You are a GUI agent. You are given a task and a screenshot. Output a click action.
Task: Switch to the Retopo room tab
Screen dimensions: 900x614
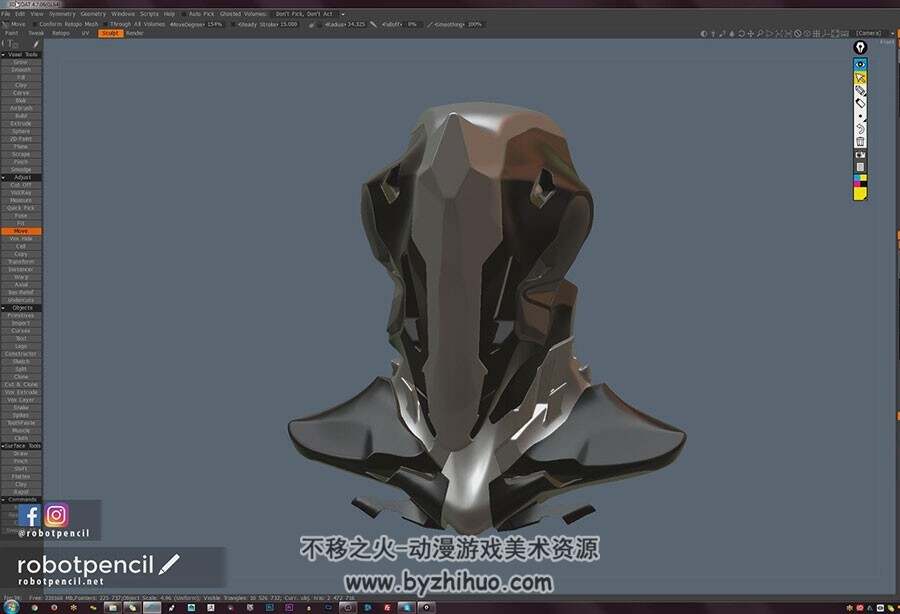pyautogui.click(x=61, y=33)
